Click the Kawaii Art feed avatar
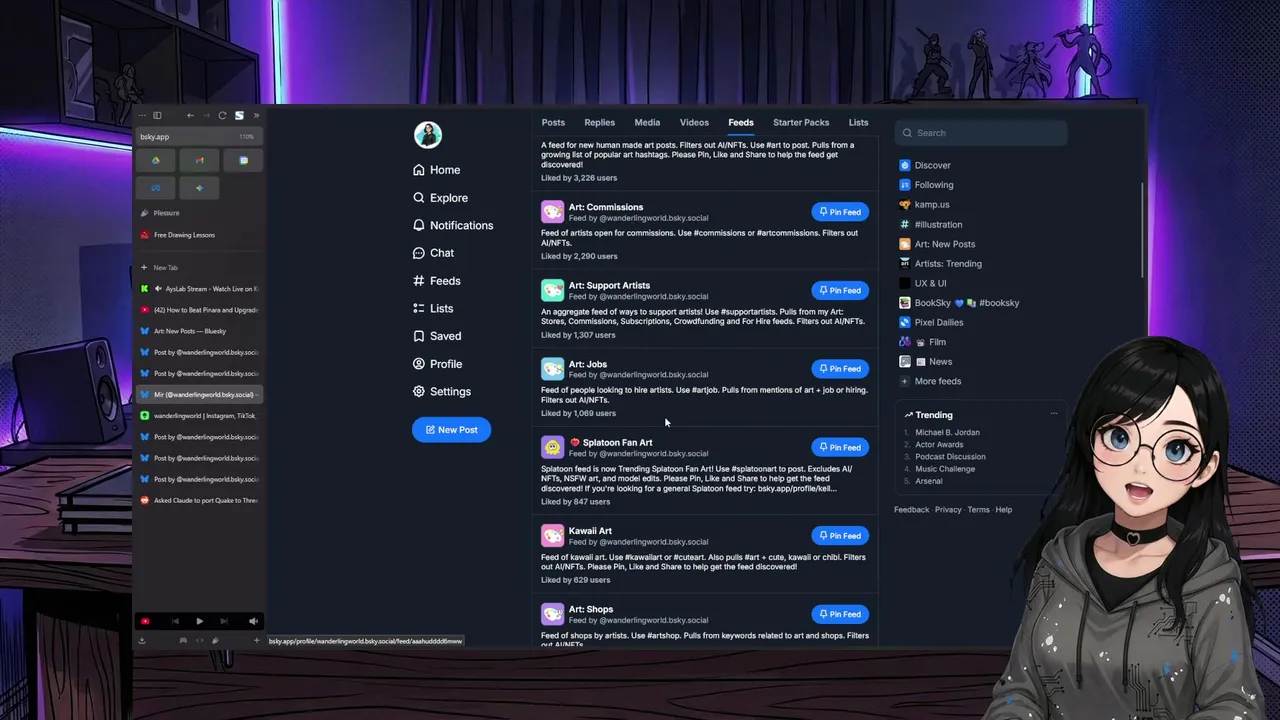Image resolution: width=1280 pixels, height=720 pixels. 552,536
